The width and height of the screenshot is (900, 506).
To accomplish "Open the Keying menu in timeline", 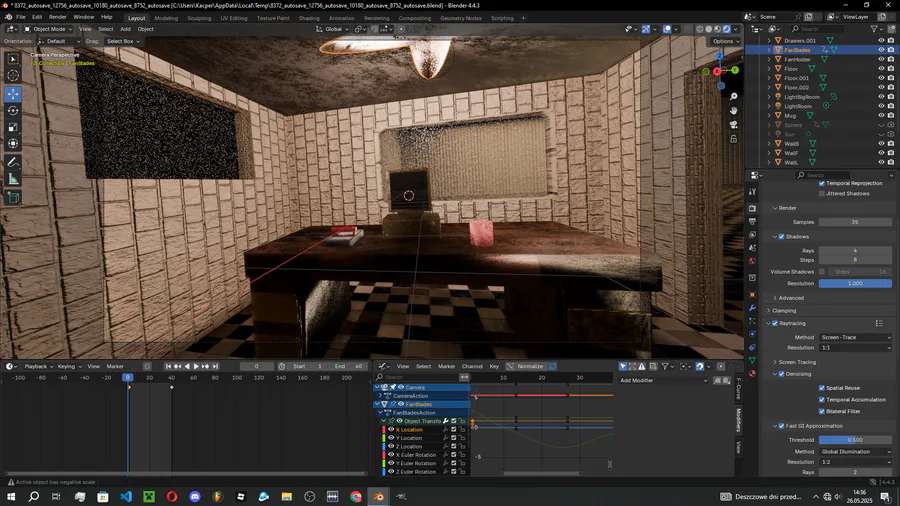I will [x=68, y=367].
